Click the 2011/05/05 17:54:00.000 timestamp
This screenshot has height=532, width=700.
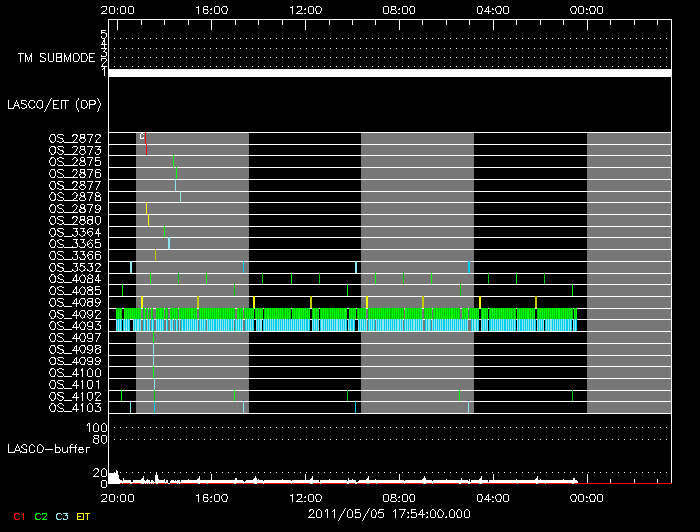point(389,514)
